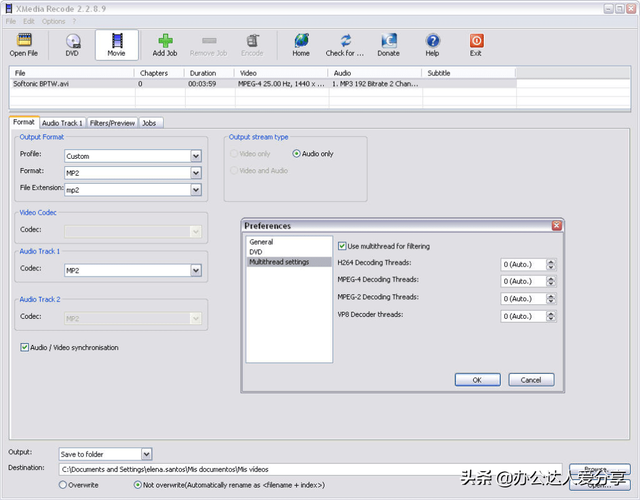This screenshot has width=640, height=500.
Task: Open the File menu
Action: tap(11, 21)
